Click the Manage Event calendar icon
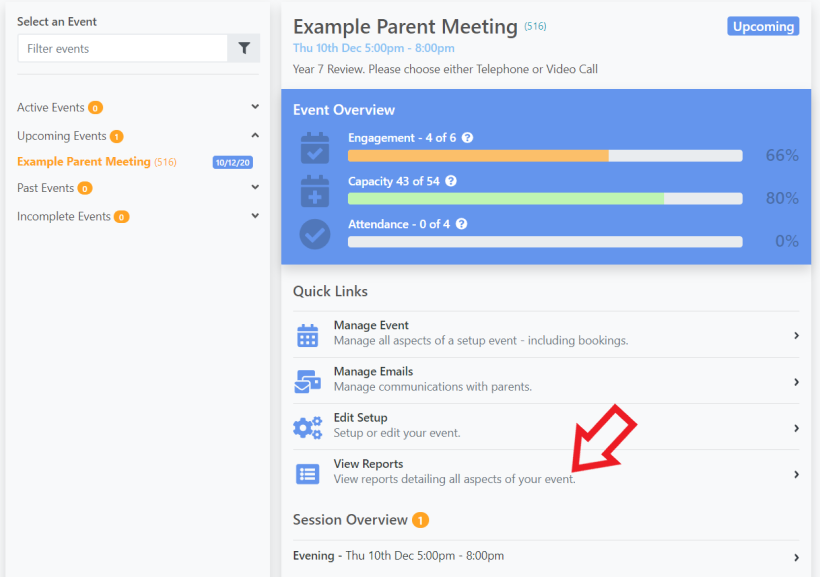The width and height of the screenshot is (820, 577). [308, 335]
